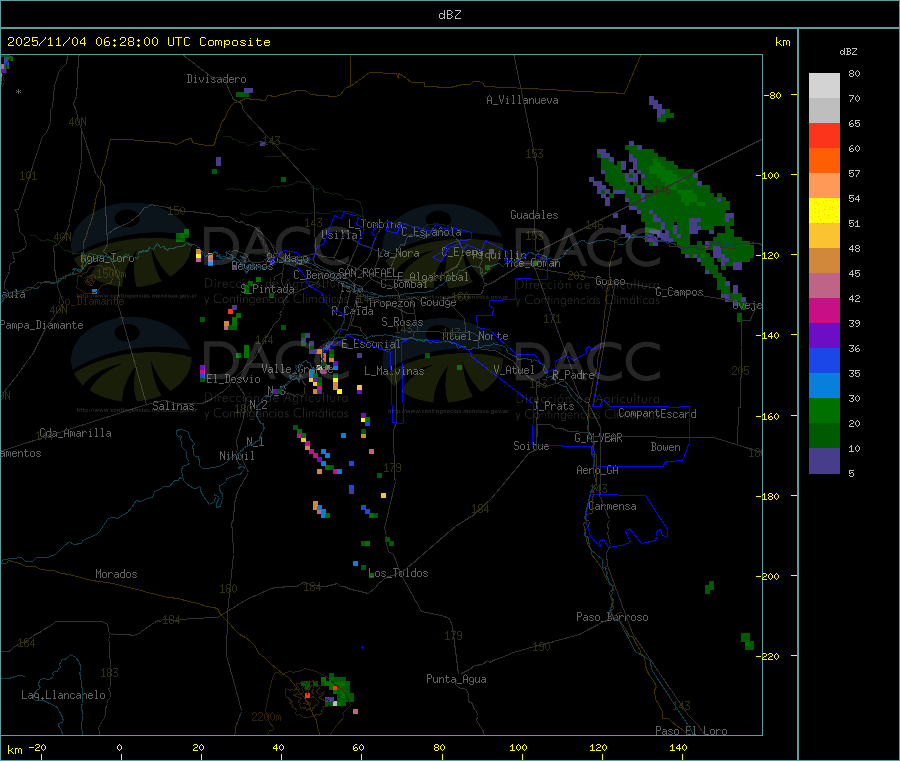The width and height of the screenshot is (900, 761).
Task: Click the dBZ title at top center
Action: 449,15
